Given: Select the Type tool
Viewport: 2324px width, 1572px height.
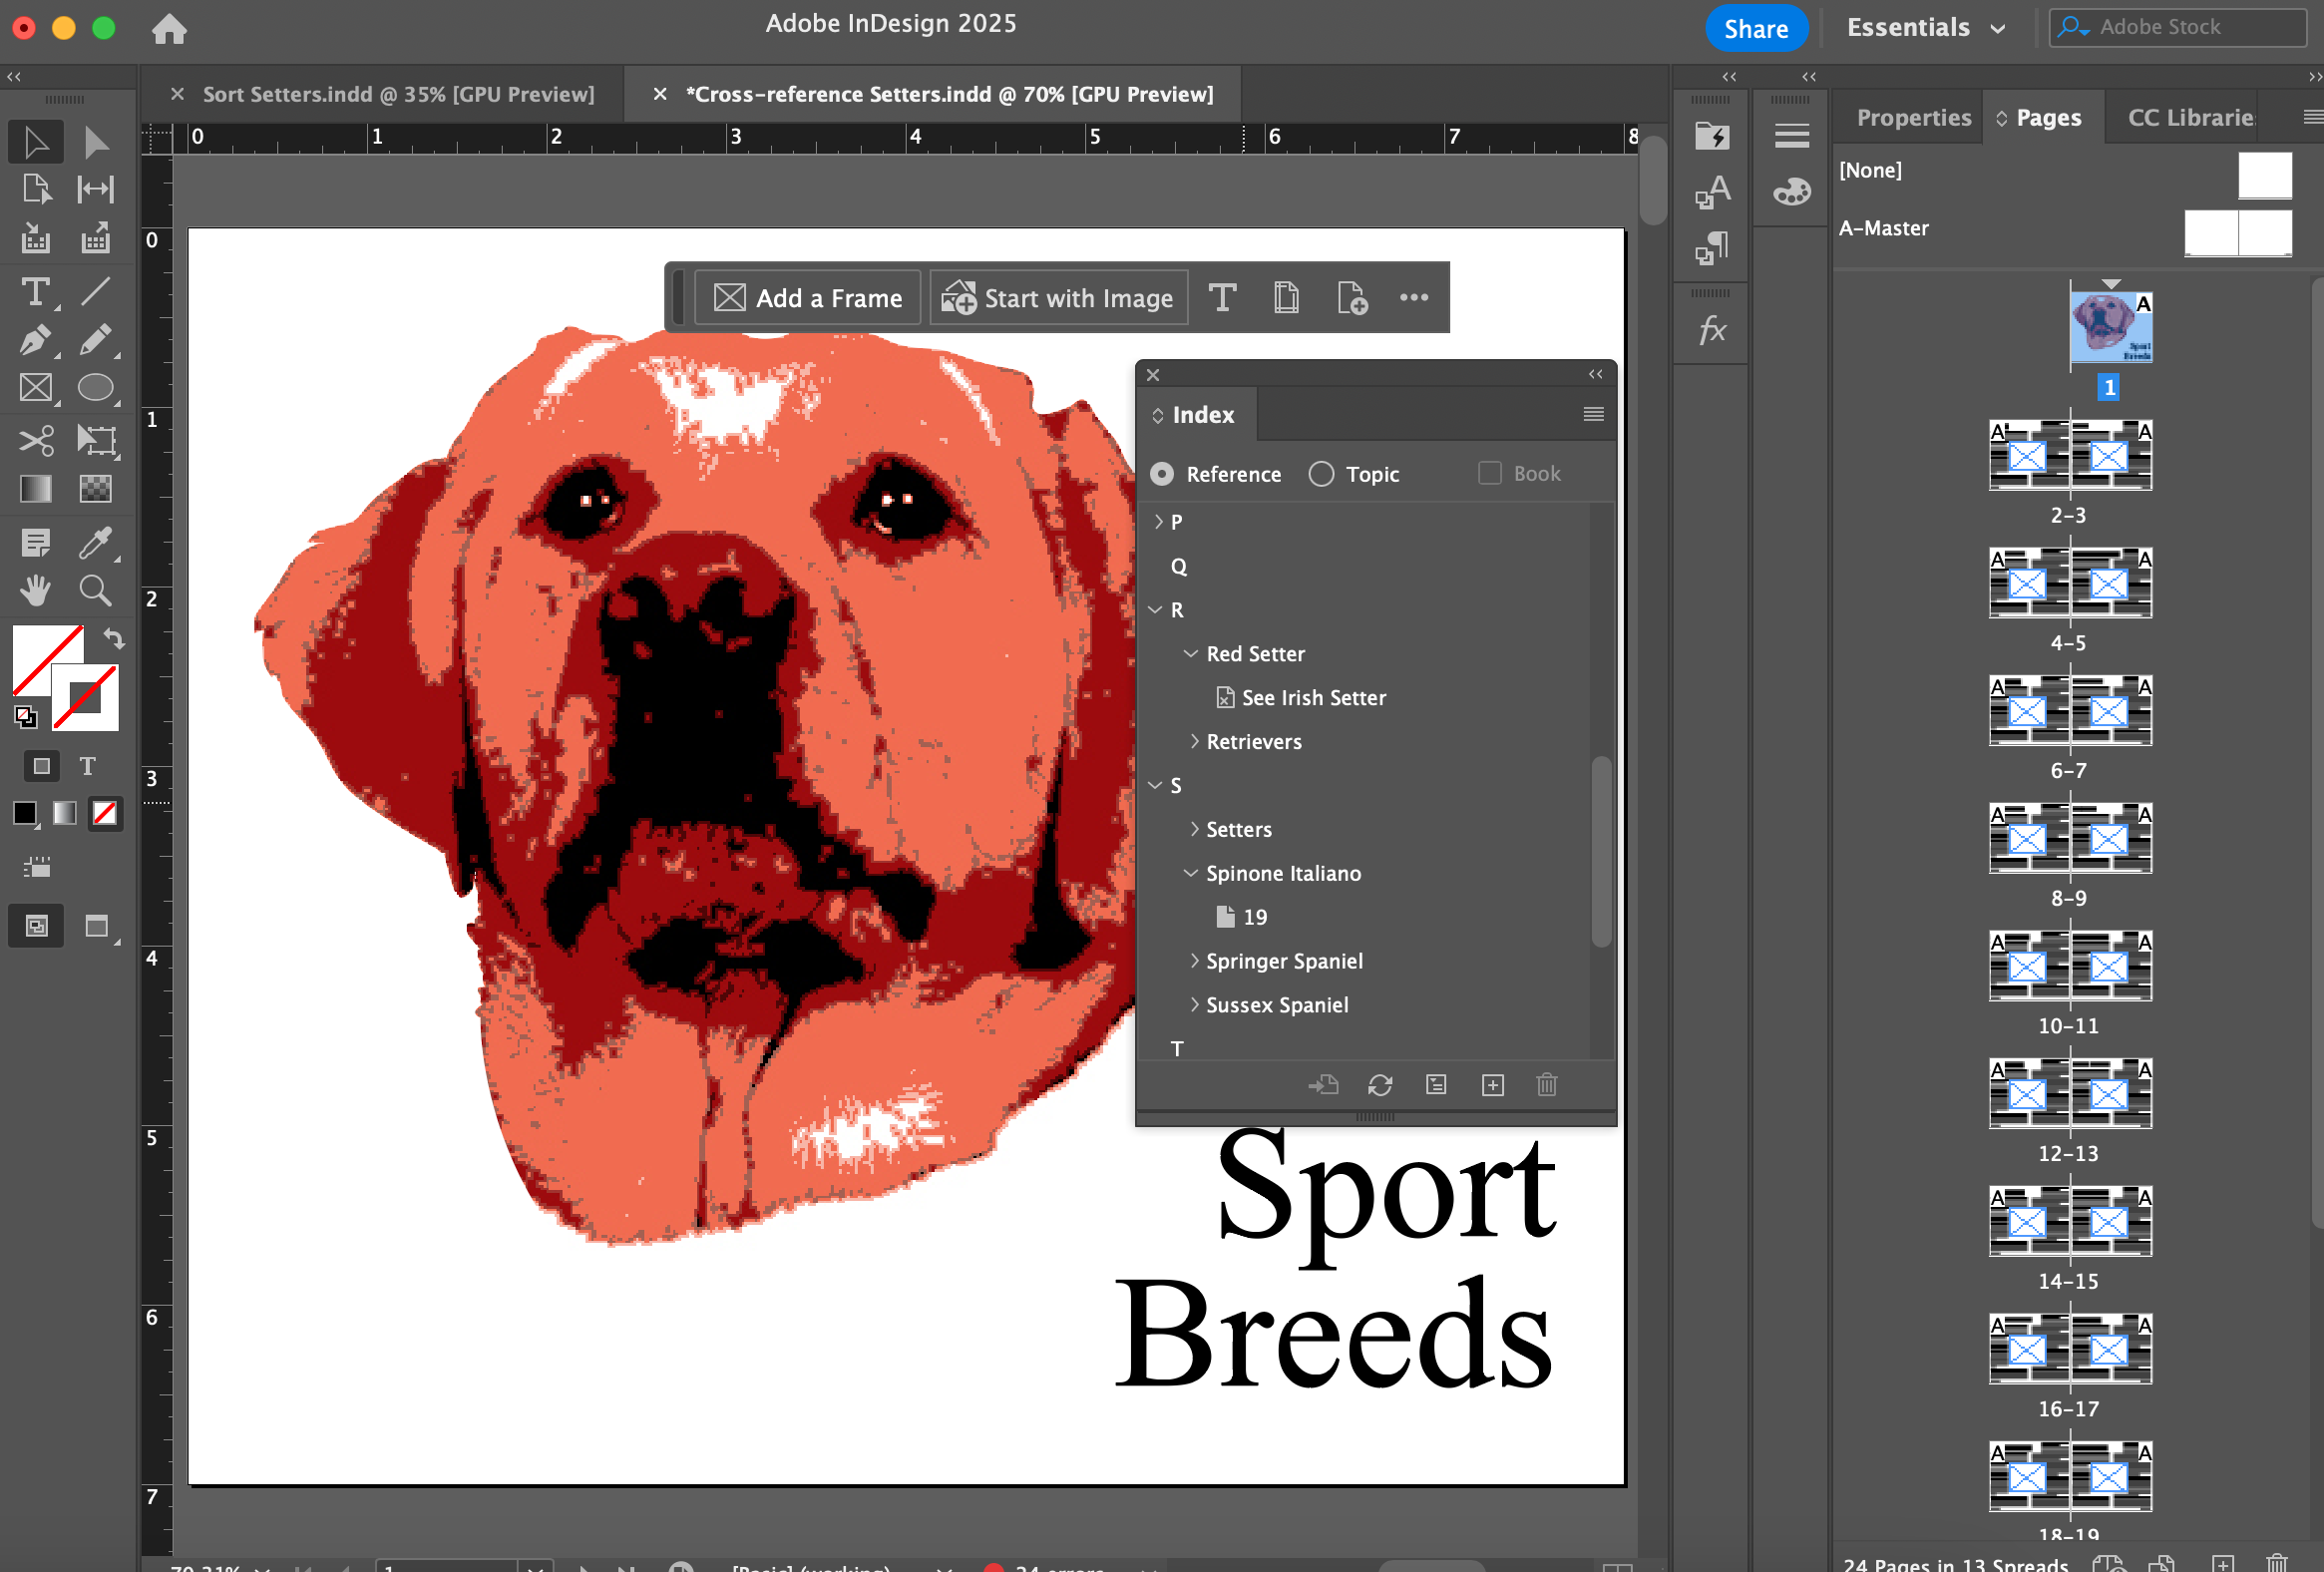Looking at the screenshot, I should [36, 292].
